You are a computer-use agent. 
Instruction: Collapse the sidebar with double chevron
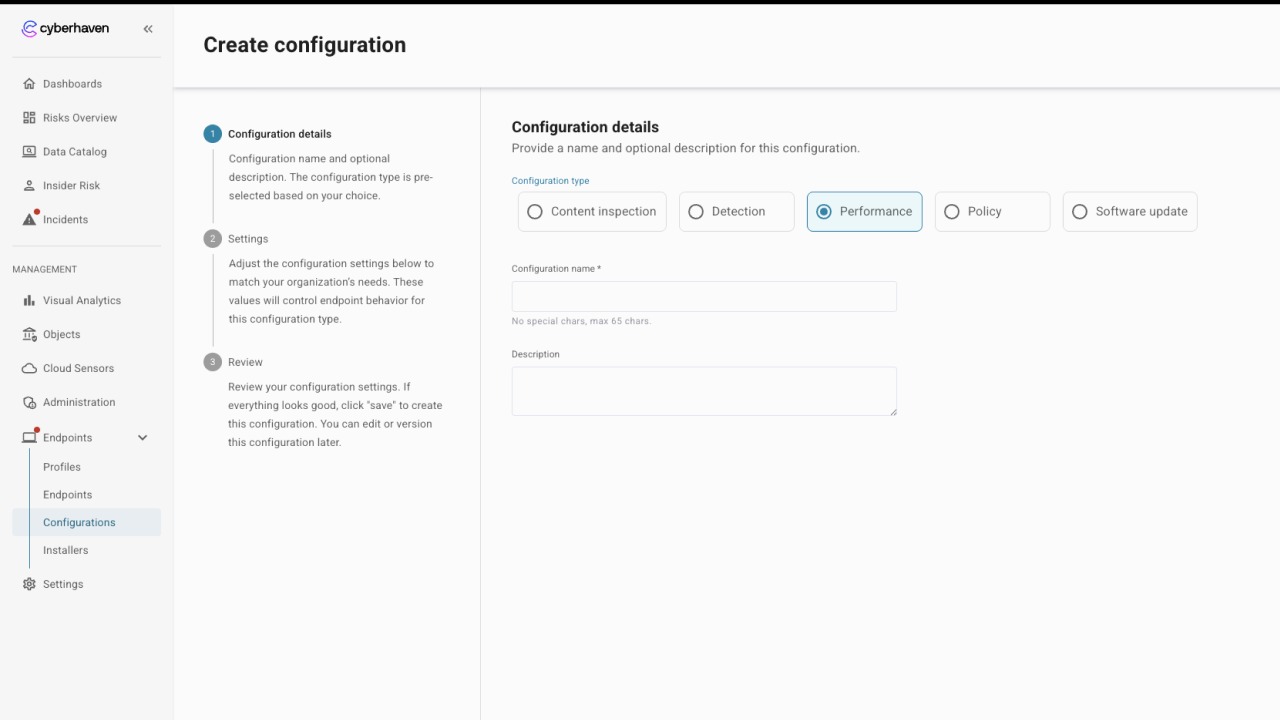pyautogui.click(x=148, y=29)
